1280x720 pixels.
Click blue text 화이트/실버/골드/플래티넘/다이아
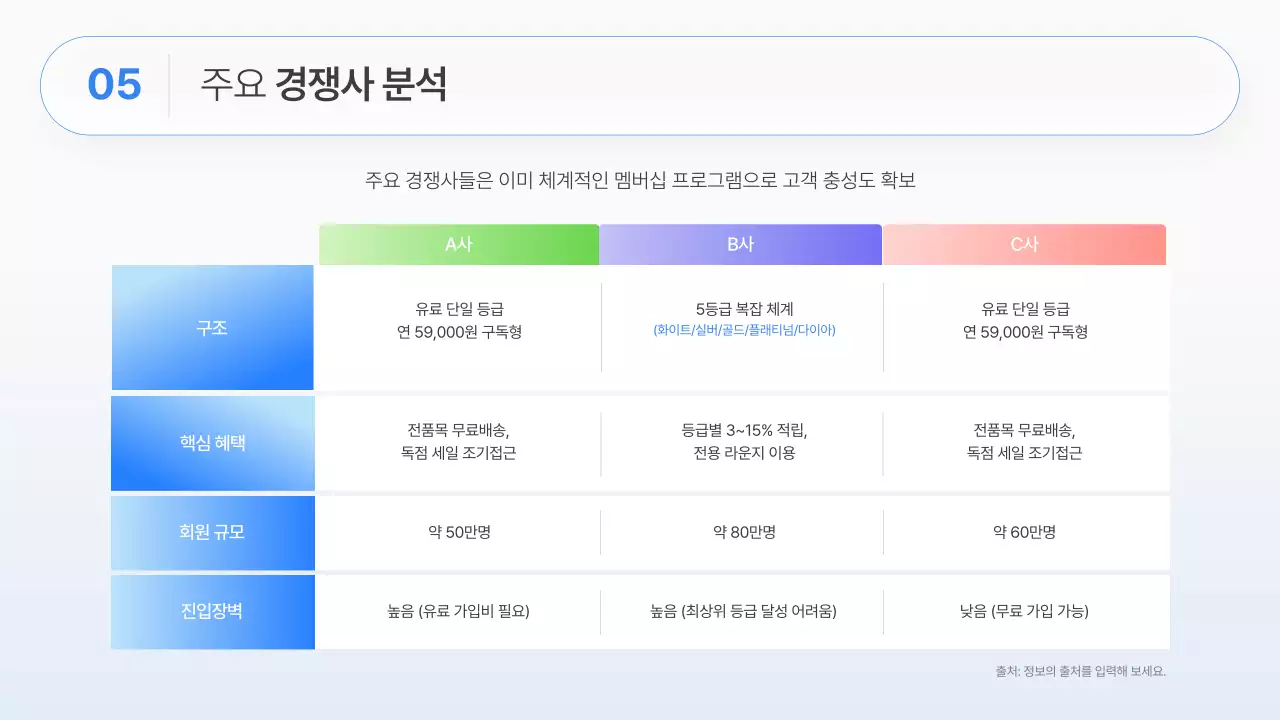[743, 330]
